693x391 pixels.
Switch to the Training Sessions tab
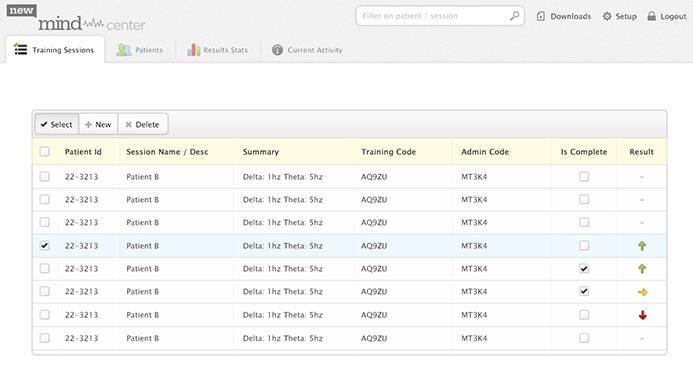coord(55,49)
